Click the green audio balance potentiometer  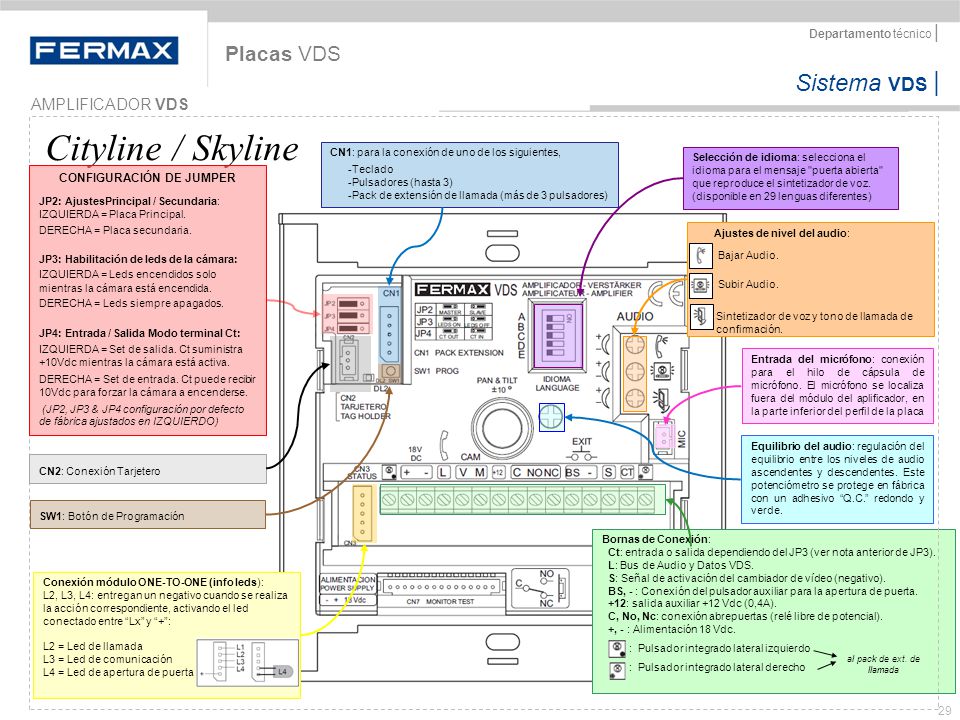(x=551, y=416)
